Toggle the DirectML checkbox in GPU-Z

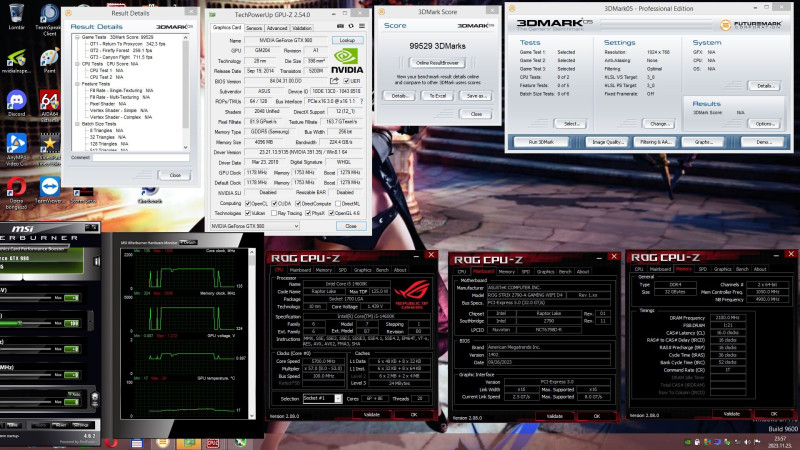point(338,204)
